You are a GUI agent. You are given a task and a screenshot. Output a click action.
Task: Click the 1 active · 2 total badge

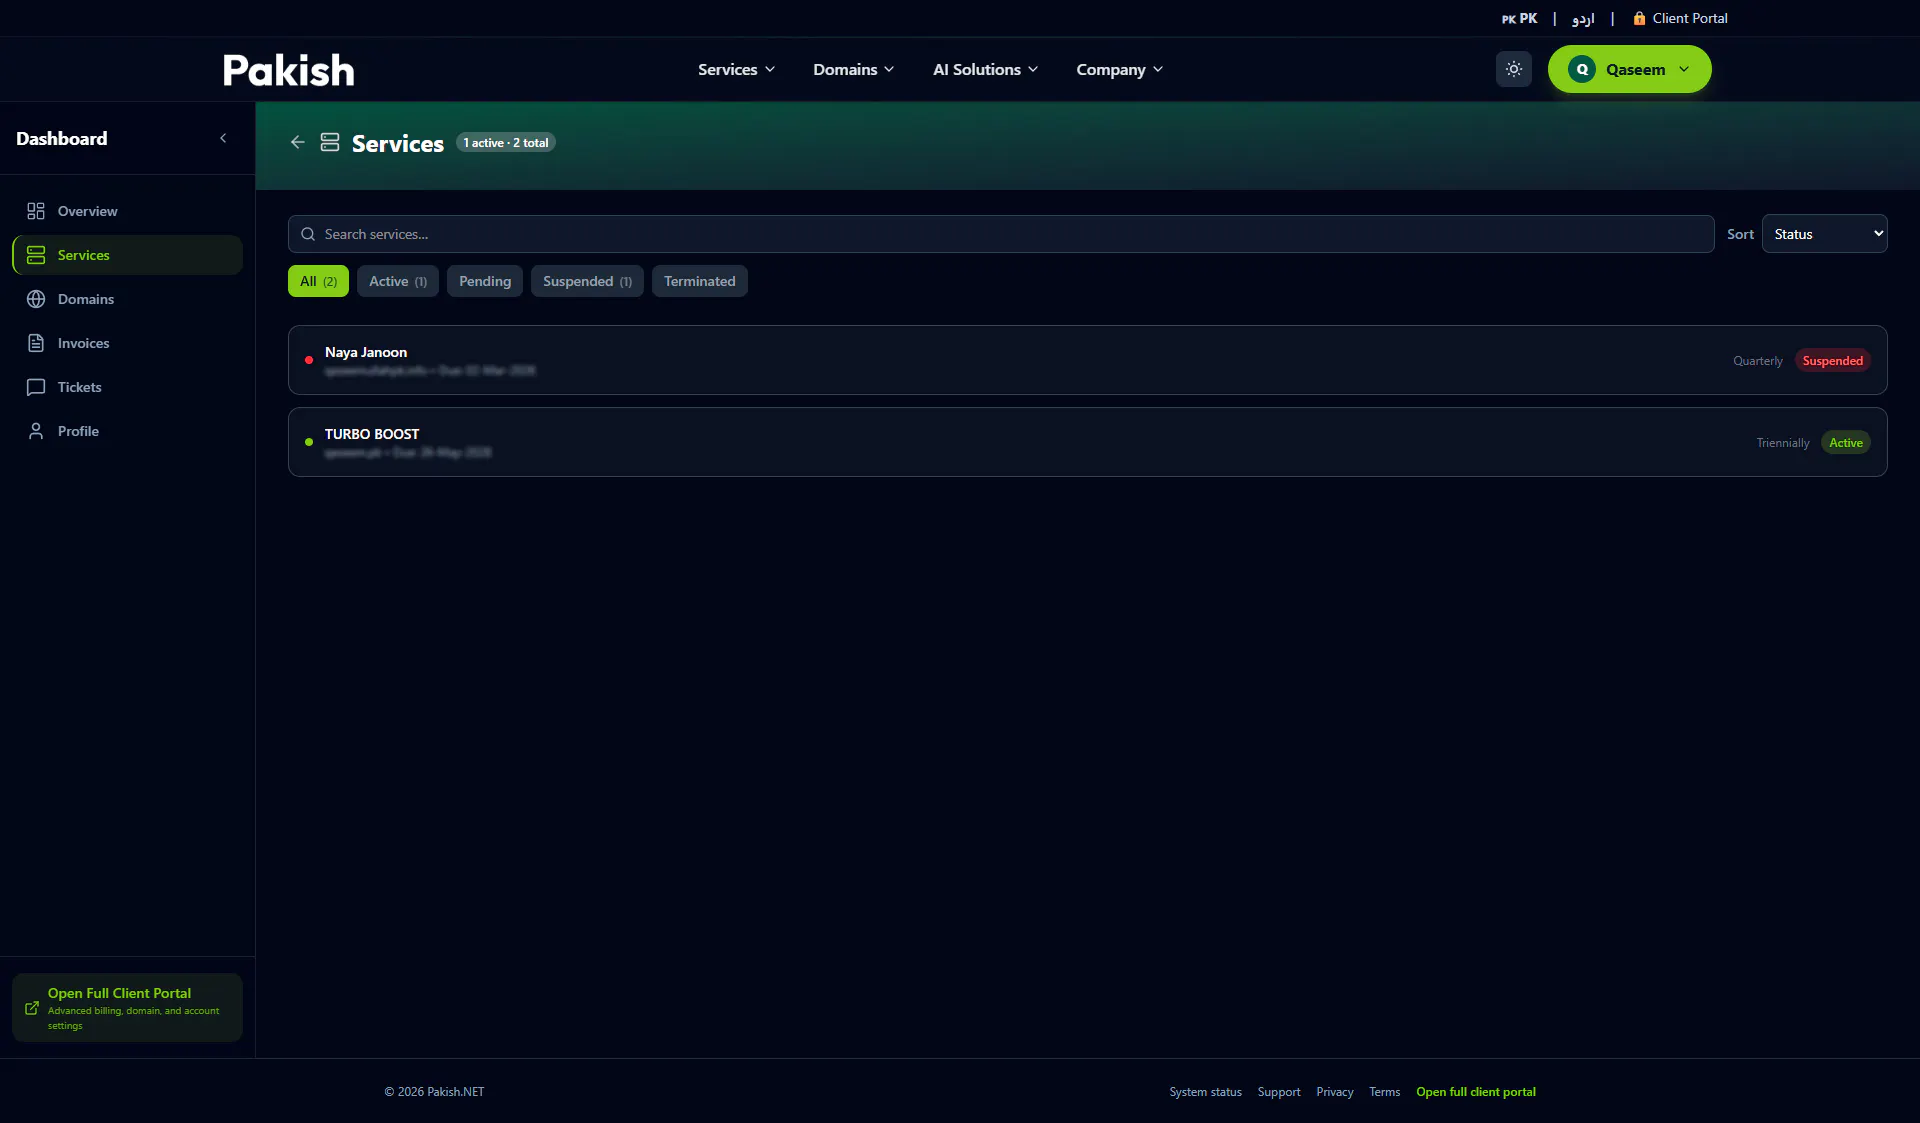click(506, 143)
